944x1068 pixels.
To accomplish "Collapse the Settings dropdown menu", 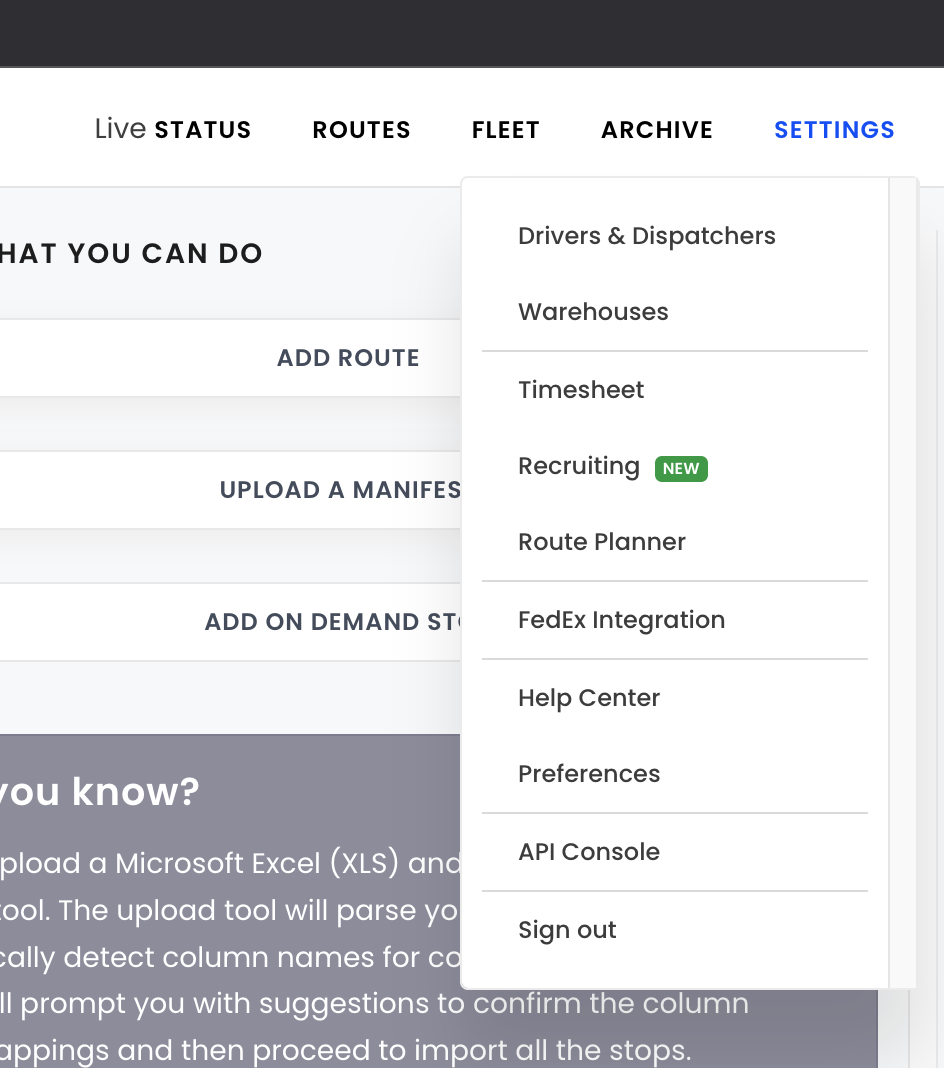I will point(834,130).
